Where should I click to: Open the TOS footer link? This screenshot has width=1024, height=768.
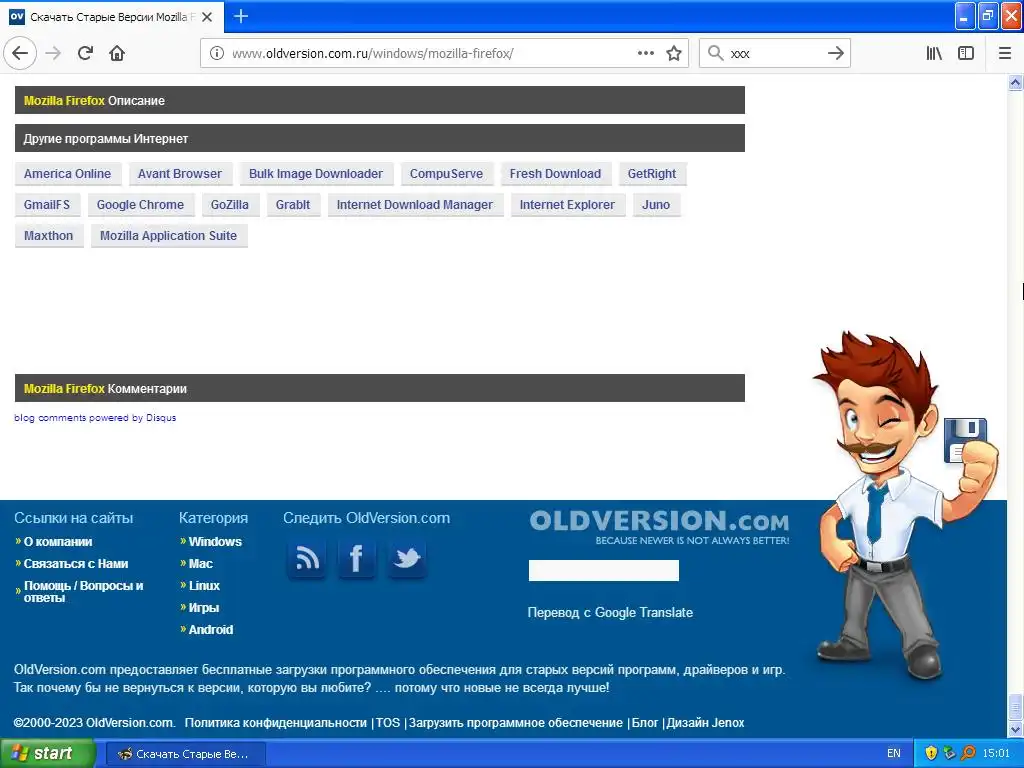click(x=388, y=722)
